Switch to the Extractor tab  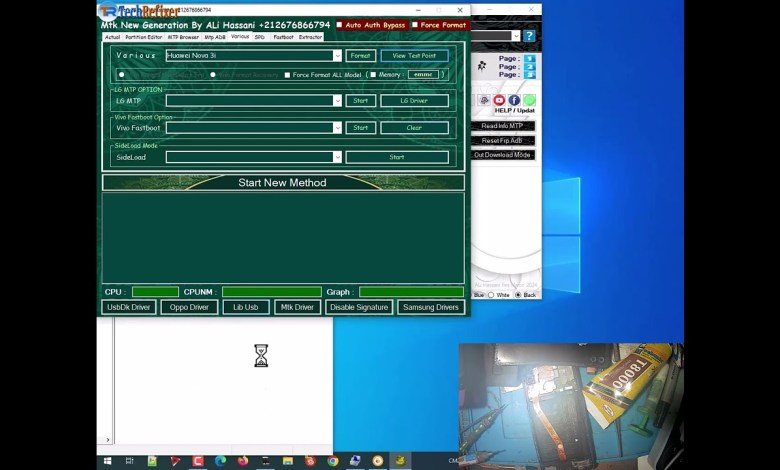pyautogui.click(x=310, y=37)
